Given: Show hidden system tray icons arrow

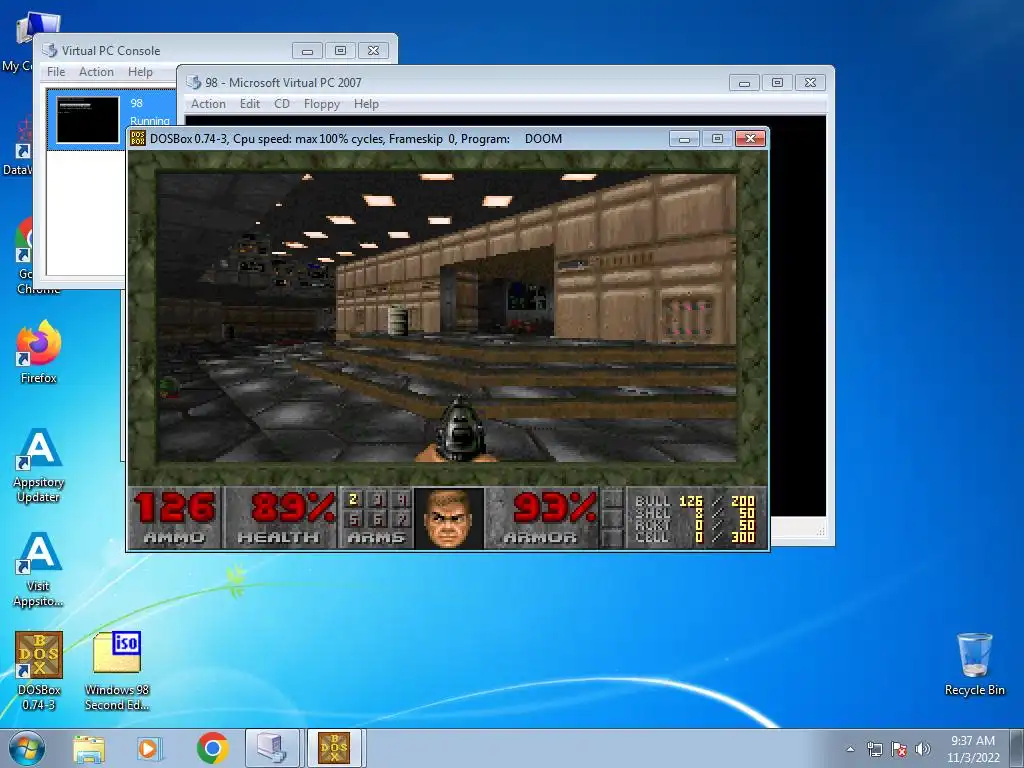Looking at the screenshot, I should (850, 749).
